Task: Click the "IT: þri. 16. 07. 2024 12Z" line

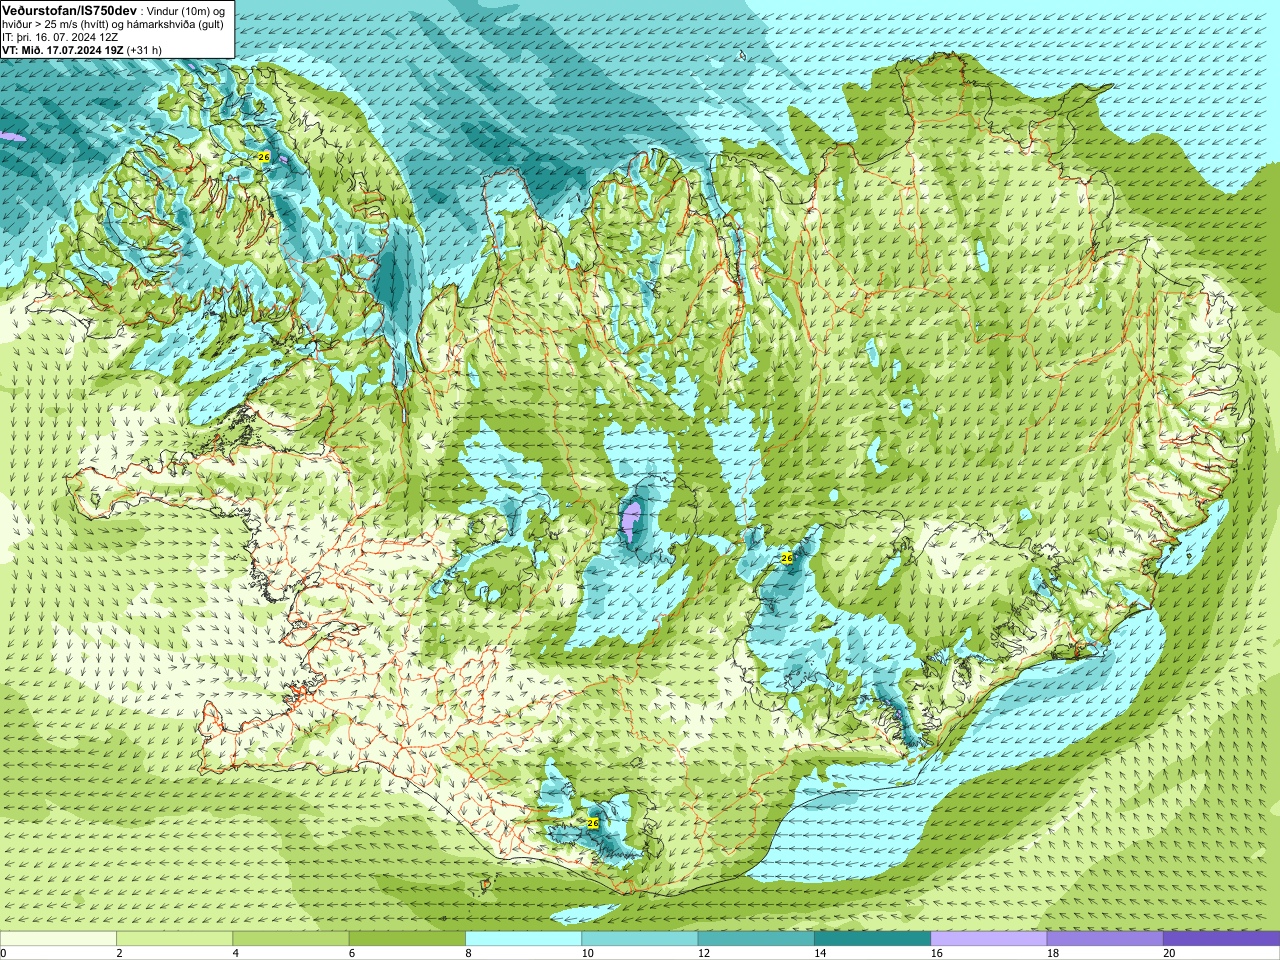Action: (x=60, y=37)
